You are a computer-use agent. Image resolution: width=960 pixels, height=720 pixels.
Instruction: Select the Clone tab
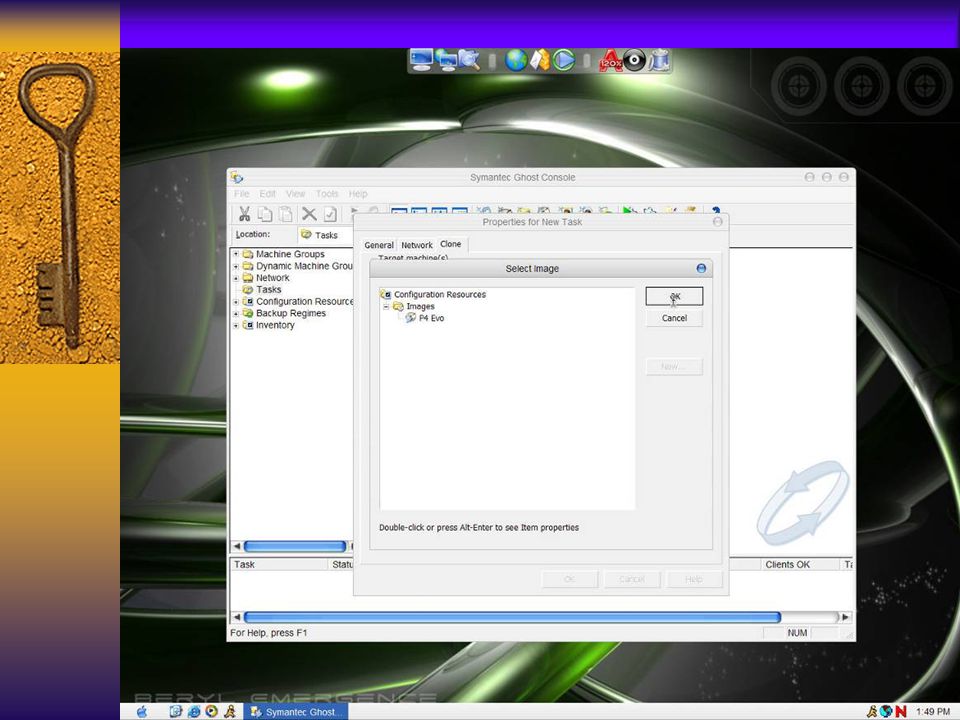451,244
